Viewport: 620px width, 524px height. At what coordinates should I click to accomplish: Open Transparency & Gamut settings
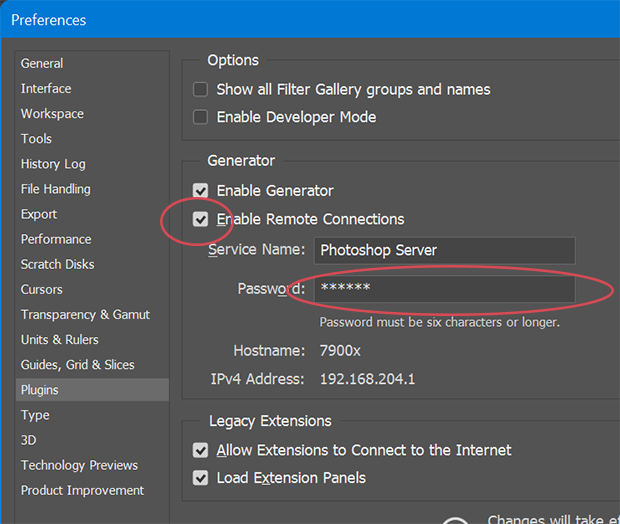[x=85, y=314]
